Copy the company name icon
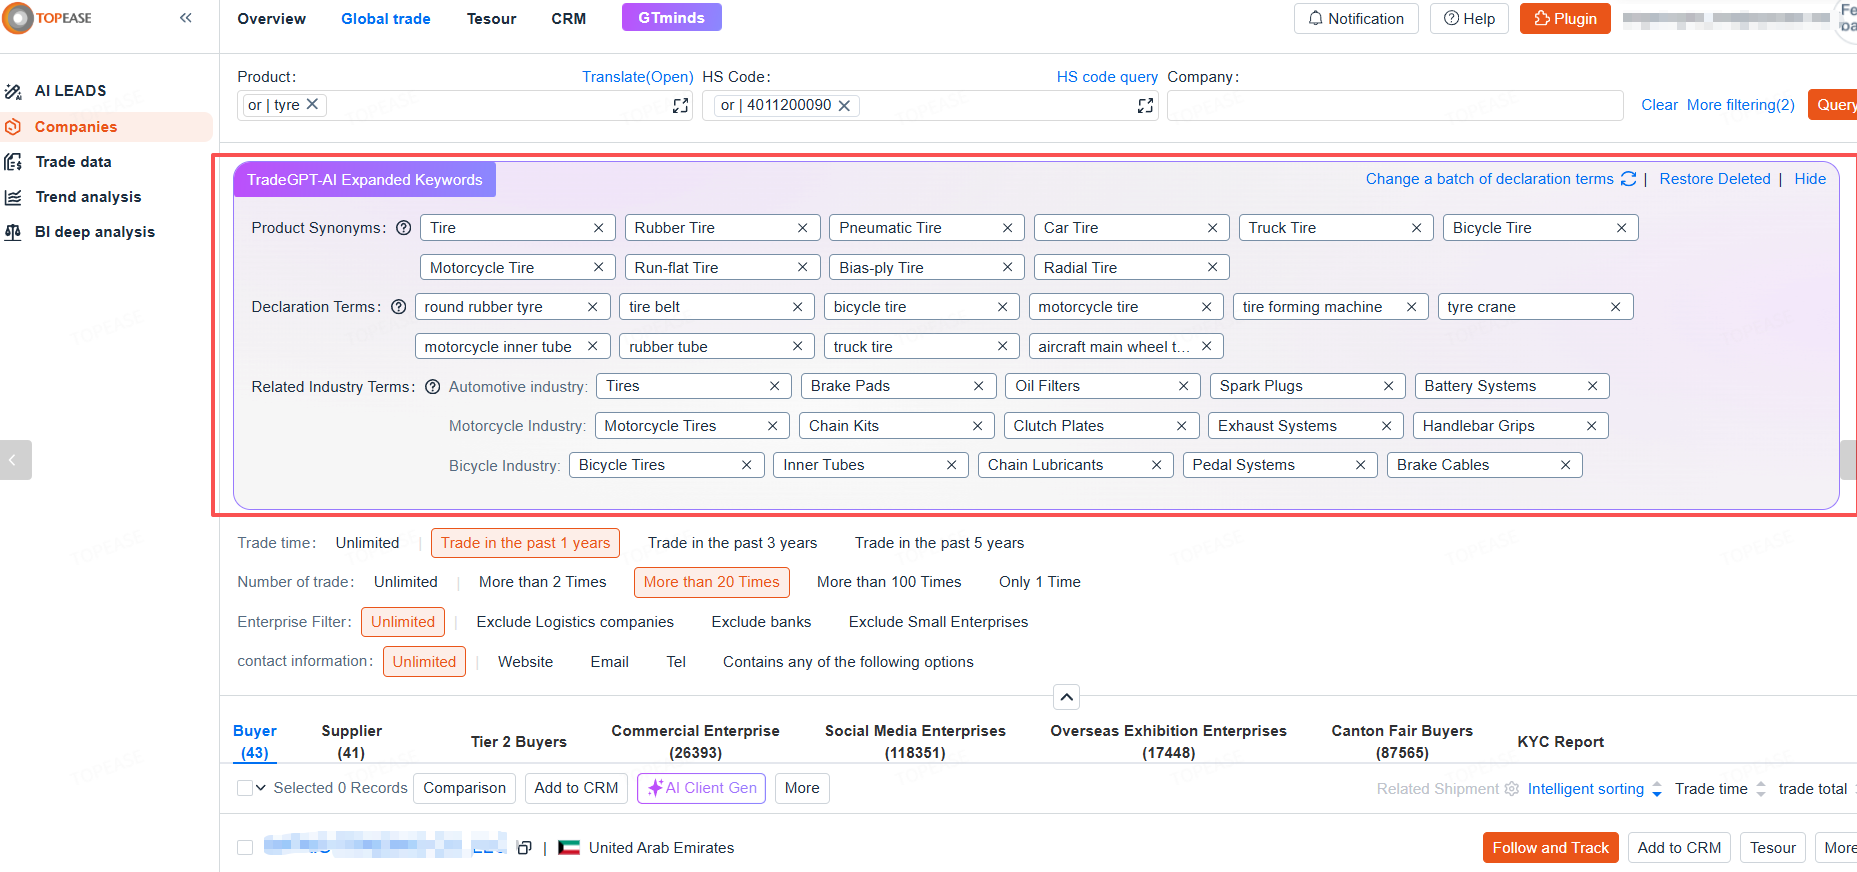Screen dimensions: 1857x872 point(524,848)
